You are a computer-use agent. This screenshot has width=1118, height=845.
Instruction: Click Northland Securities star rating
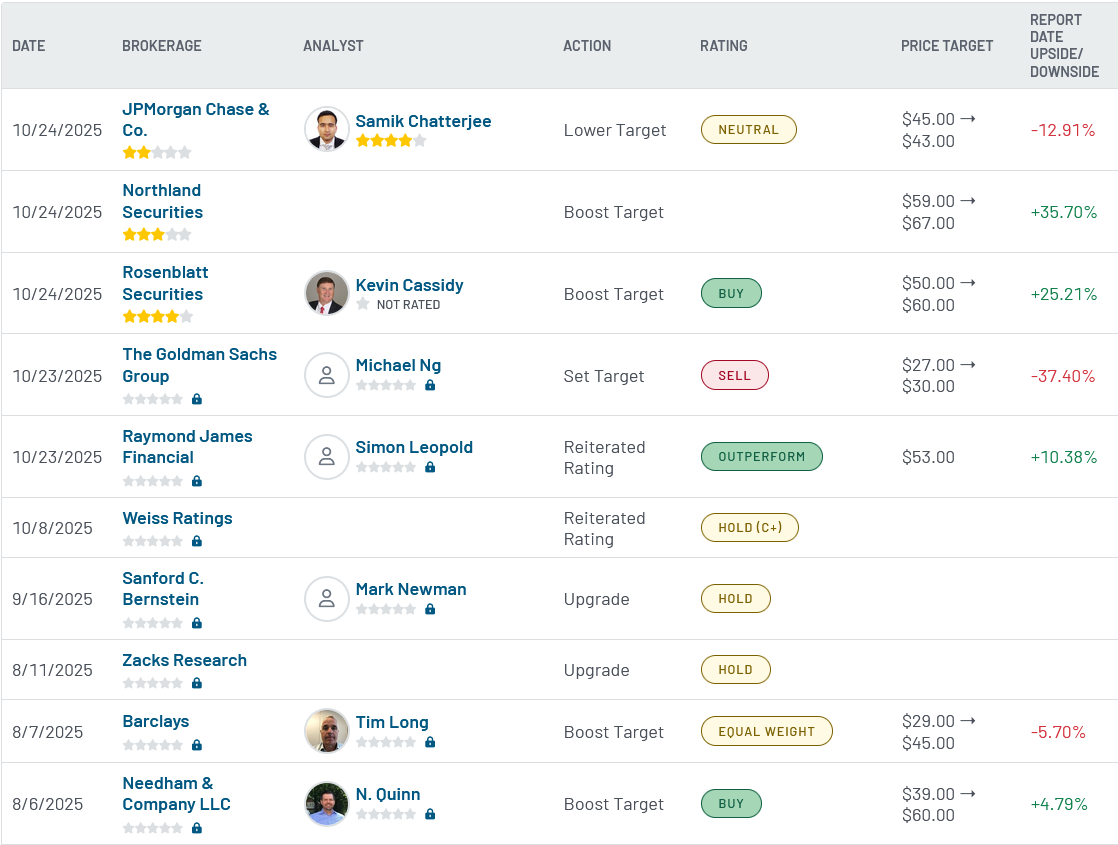click(x=157, y=234)
